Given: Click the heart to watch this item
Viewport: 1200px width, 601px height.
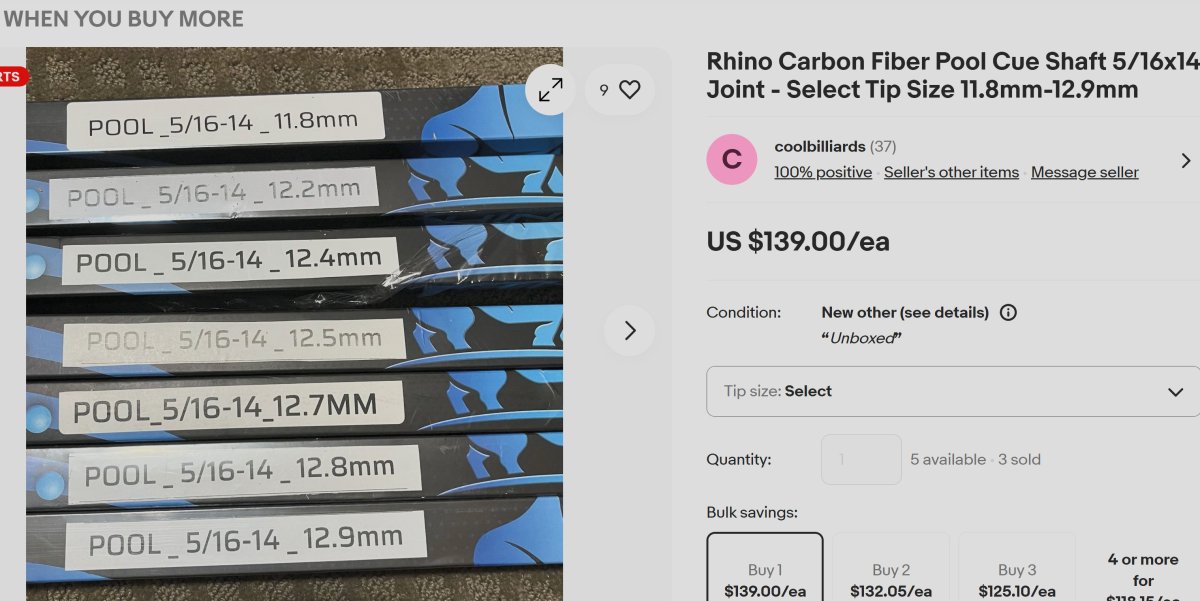Looking at the screenshot, I should coord(628,90).
